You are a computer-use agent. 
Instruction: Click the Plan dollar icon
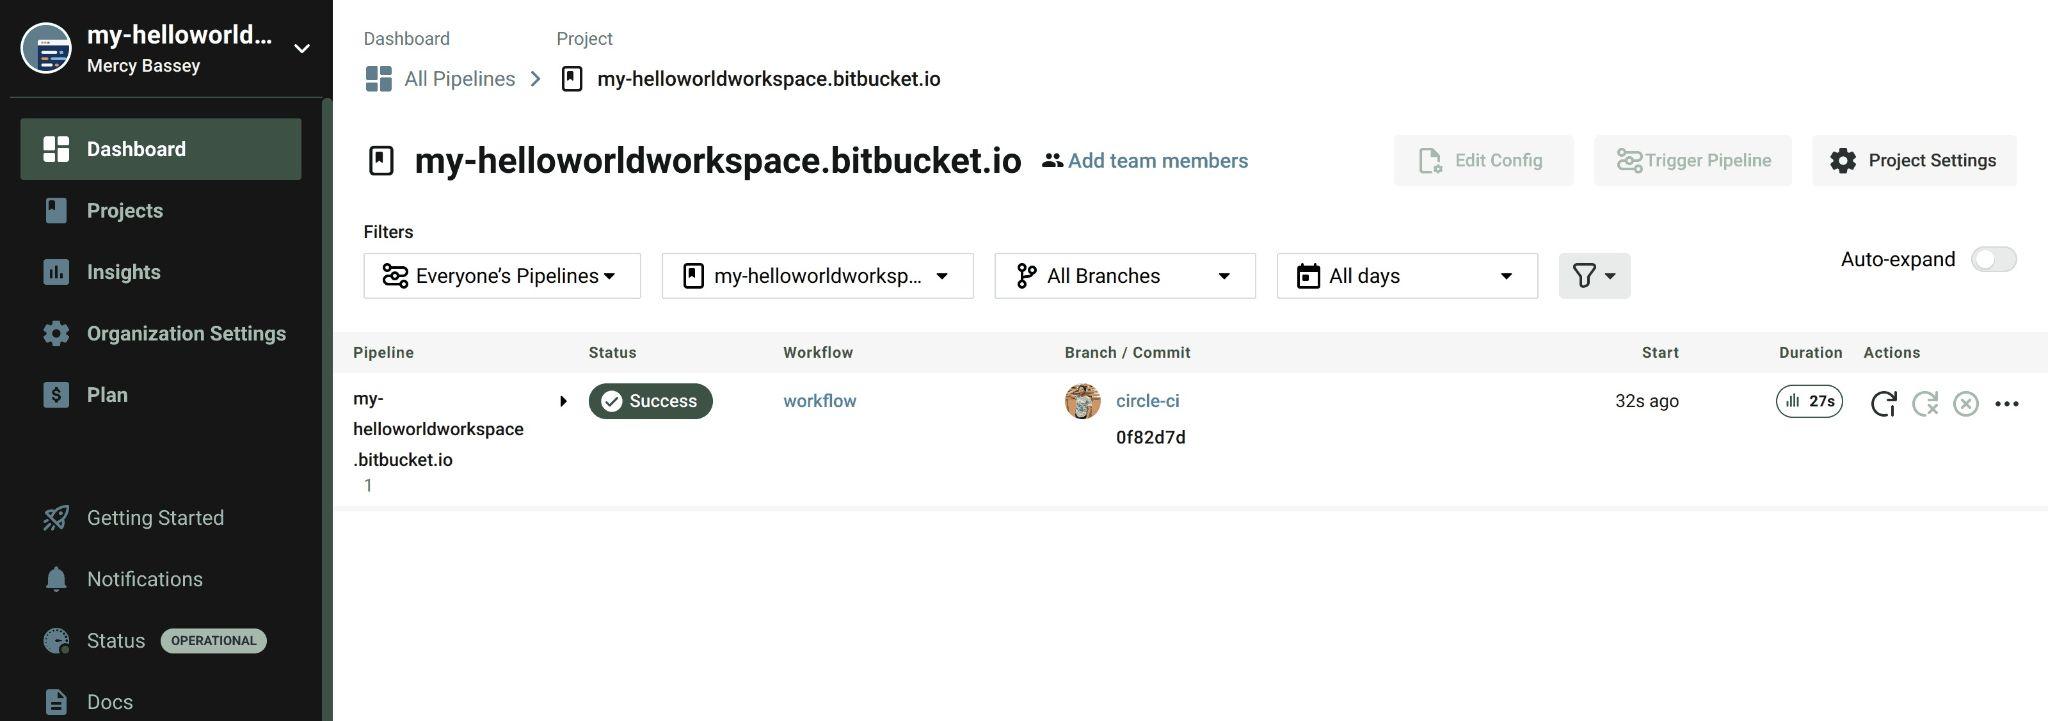coord(56,395)
